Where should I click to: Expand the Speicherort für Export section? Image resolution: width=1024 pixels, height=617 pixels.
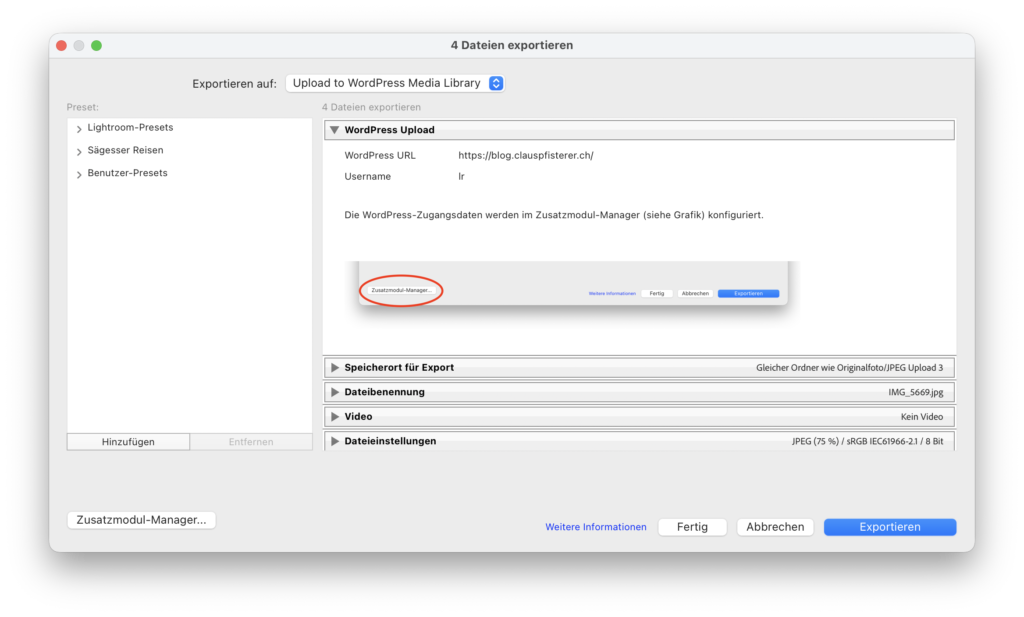(335, 368)
